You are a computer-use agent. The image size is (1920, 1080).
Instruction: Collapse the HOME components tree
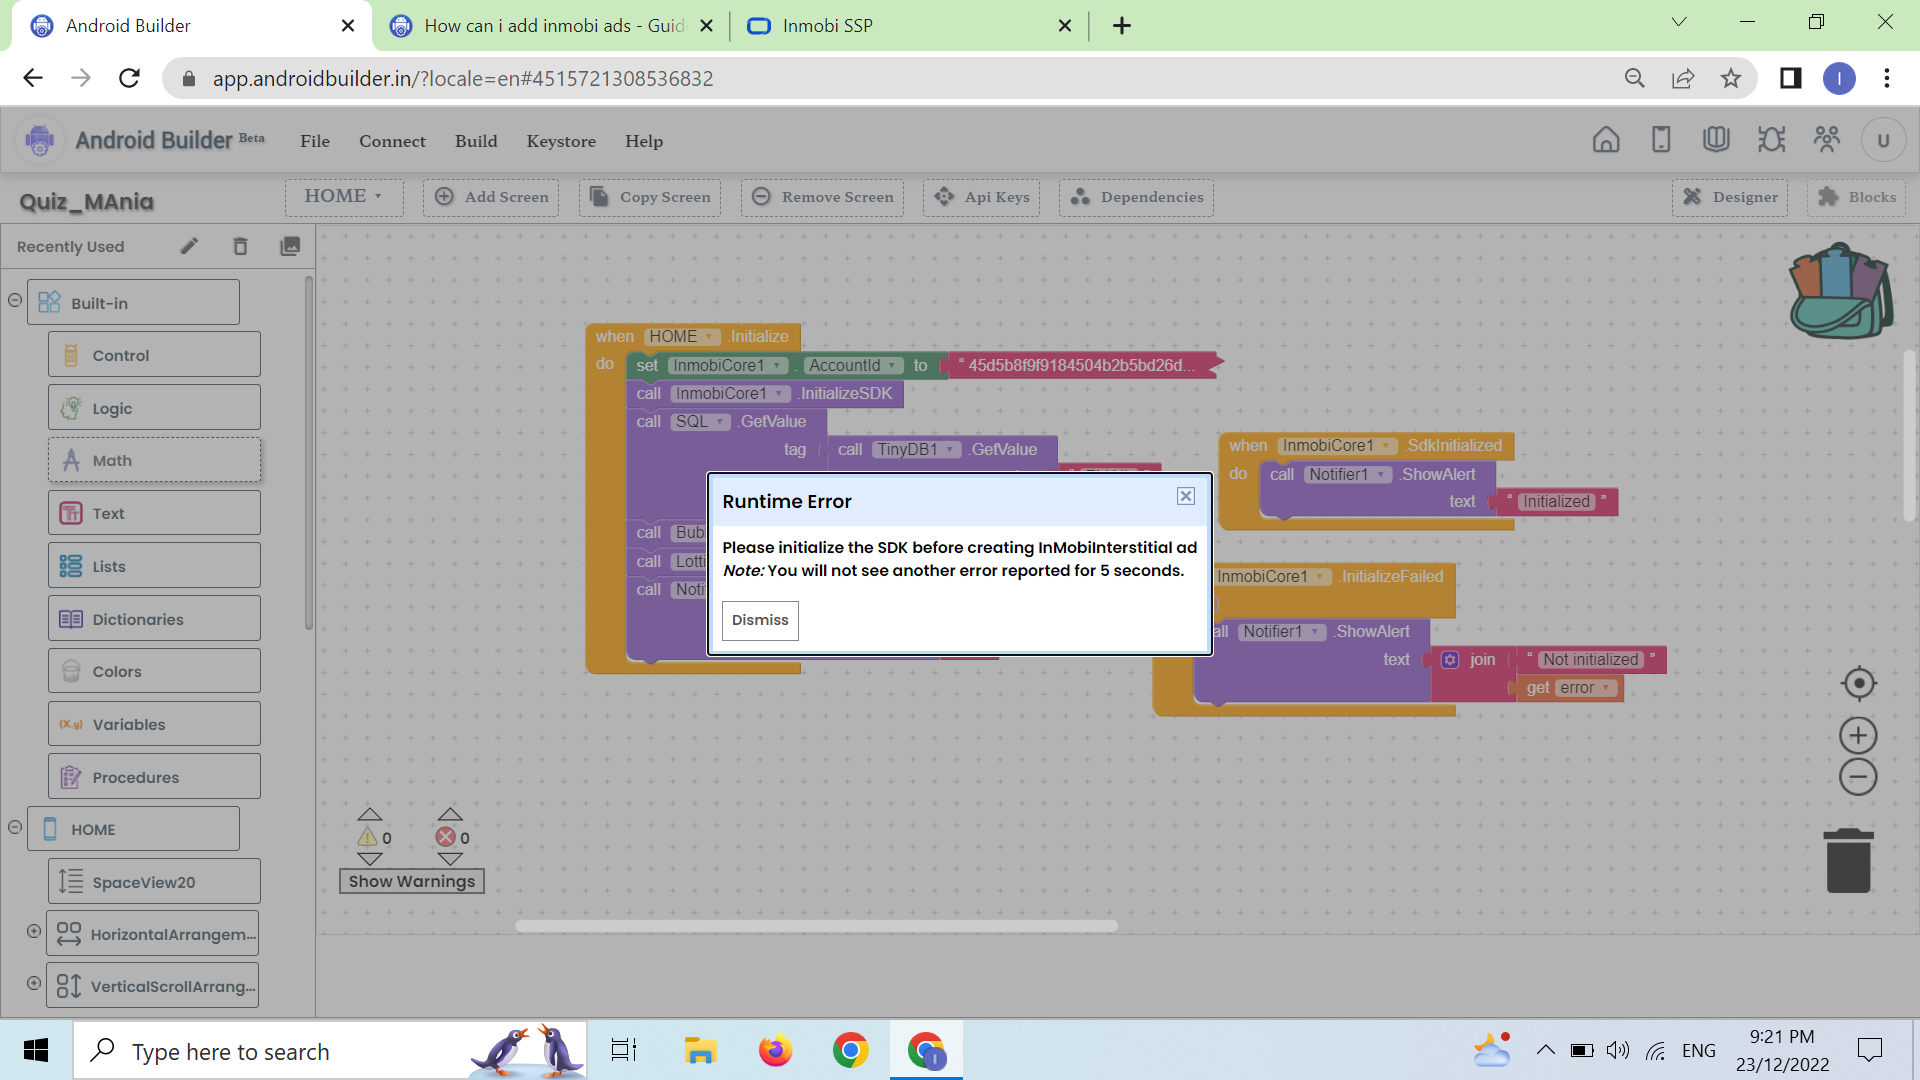[x=15, y=827]
